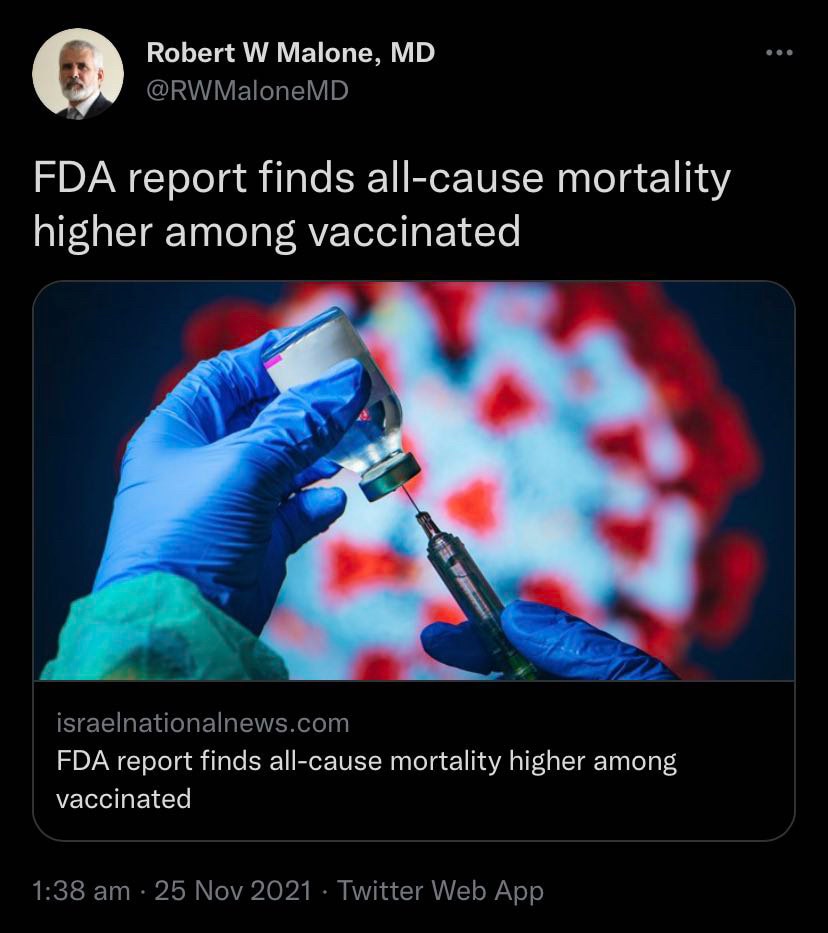The width and height of the screenshot is (828, 933).
Task: Click the Twitter Web App source label
Action: click(440, 891)
